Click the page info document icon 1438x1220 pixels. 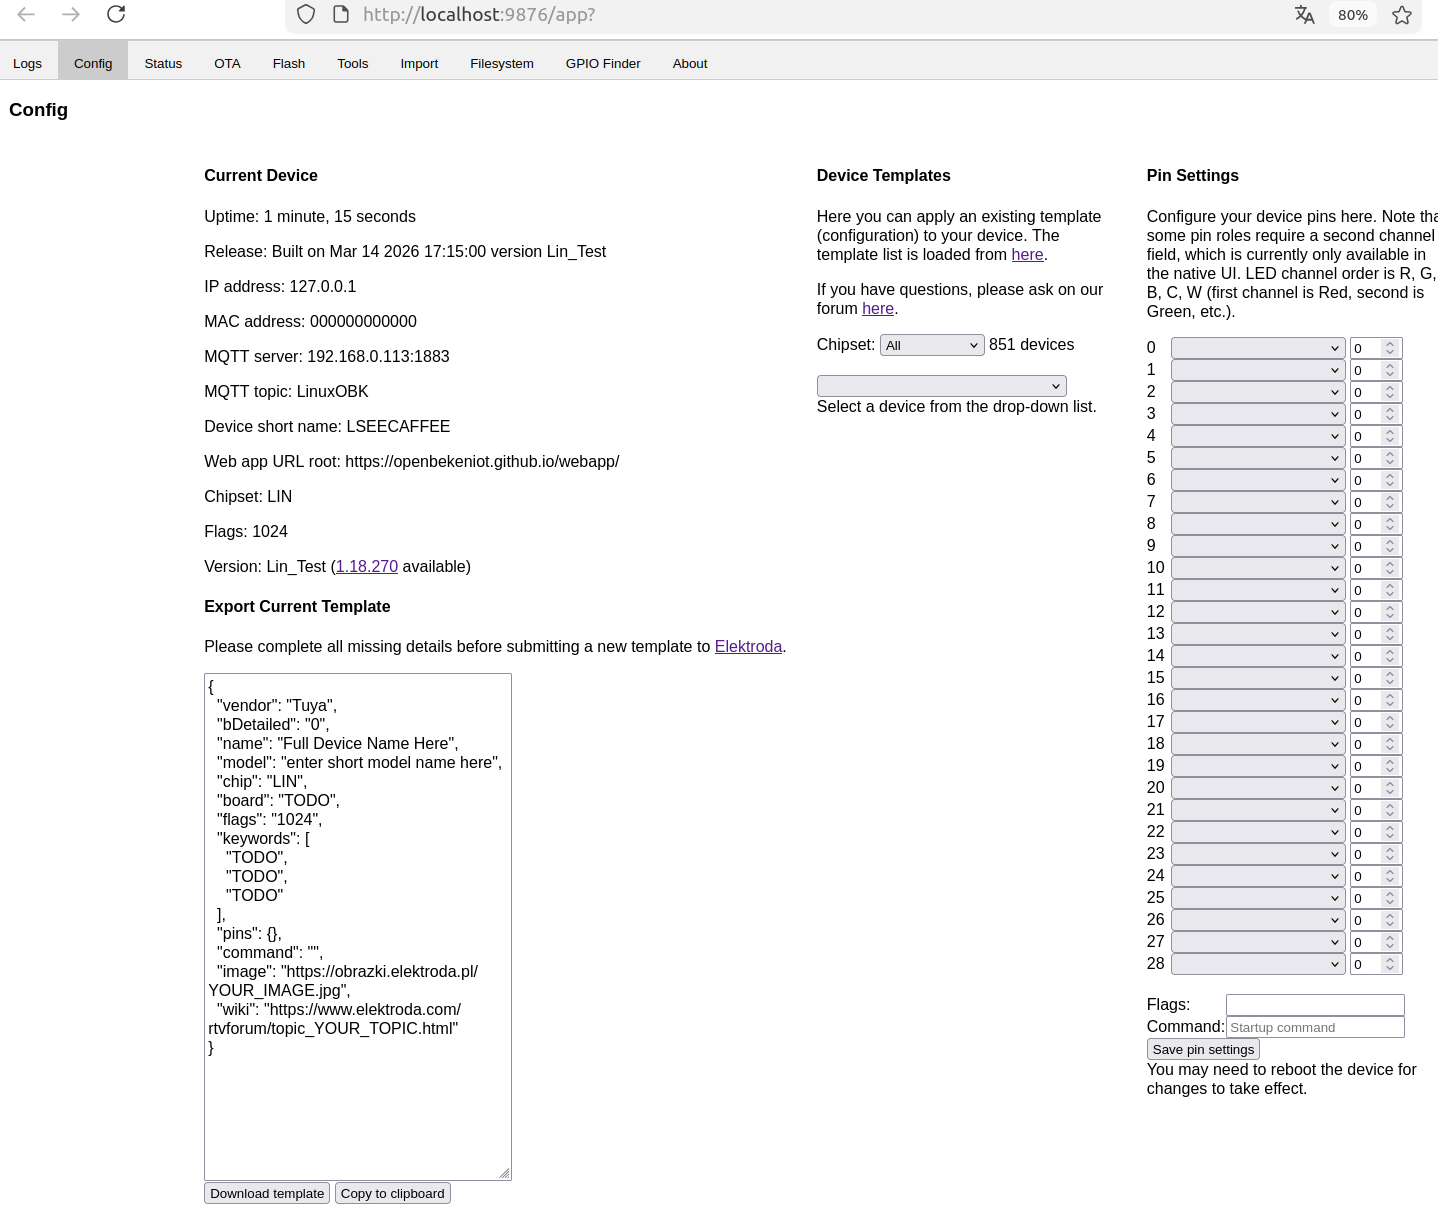341,14
